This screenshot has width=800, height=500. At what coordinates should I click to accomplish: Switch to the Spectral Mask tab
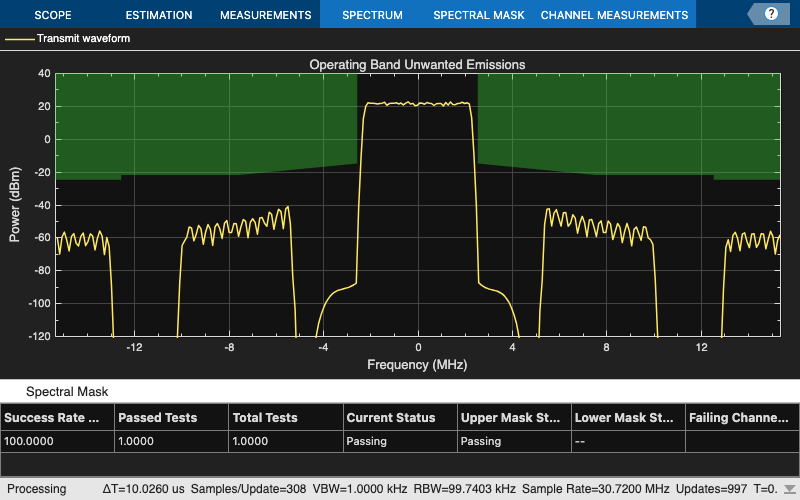pos(479,15)
